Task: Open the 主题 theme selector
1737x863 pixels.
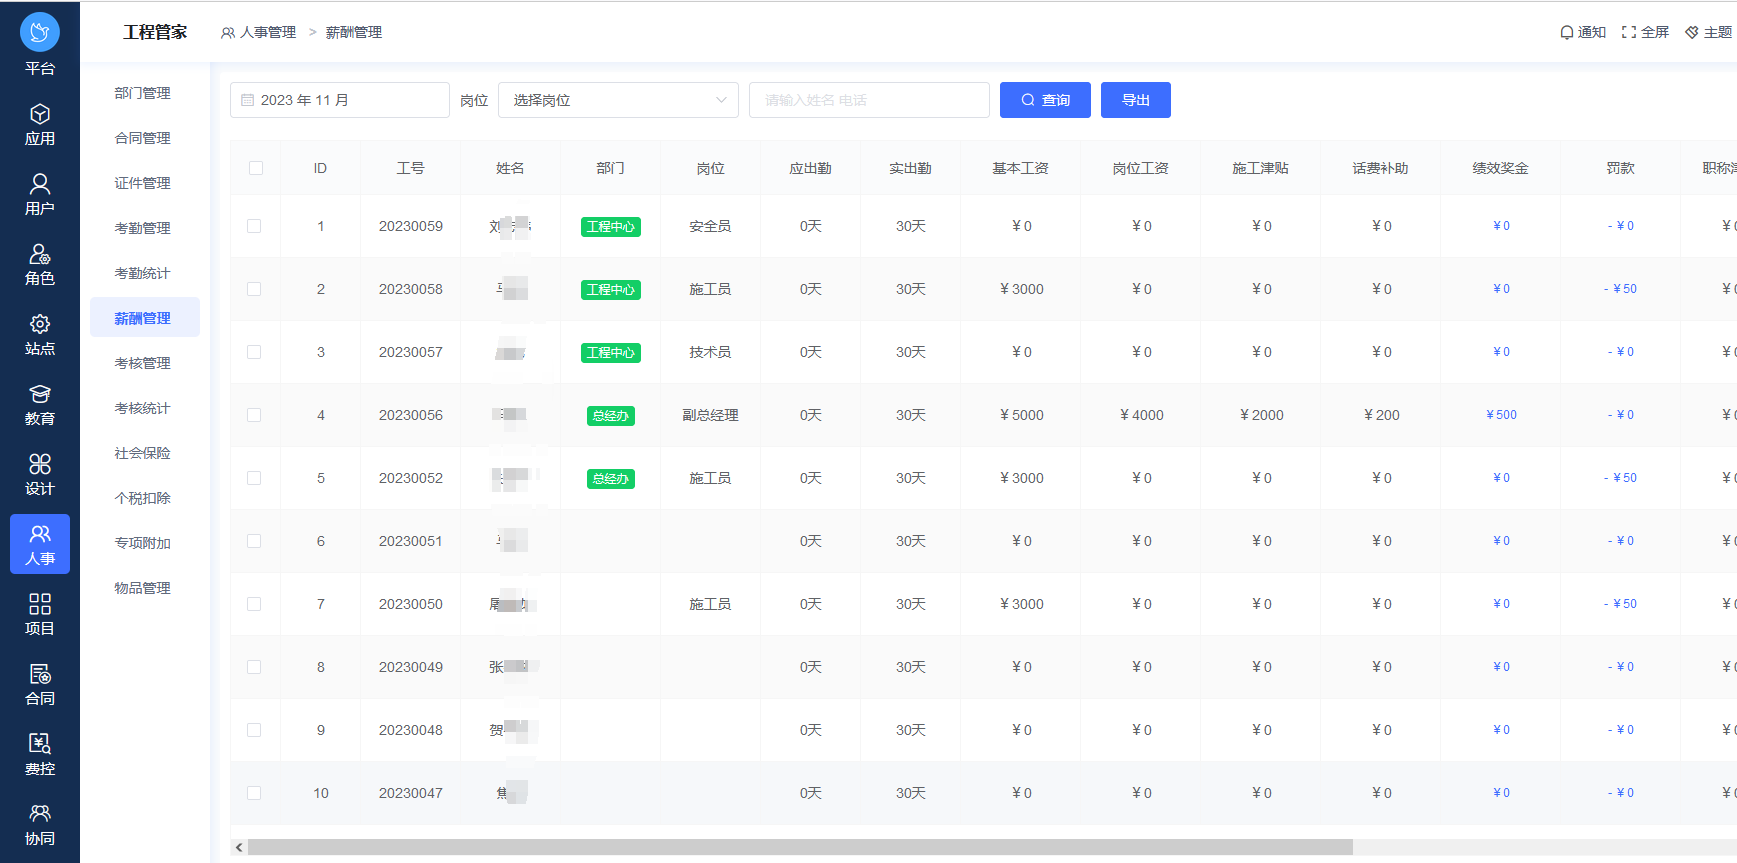Action: pos(1708,32)
